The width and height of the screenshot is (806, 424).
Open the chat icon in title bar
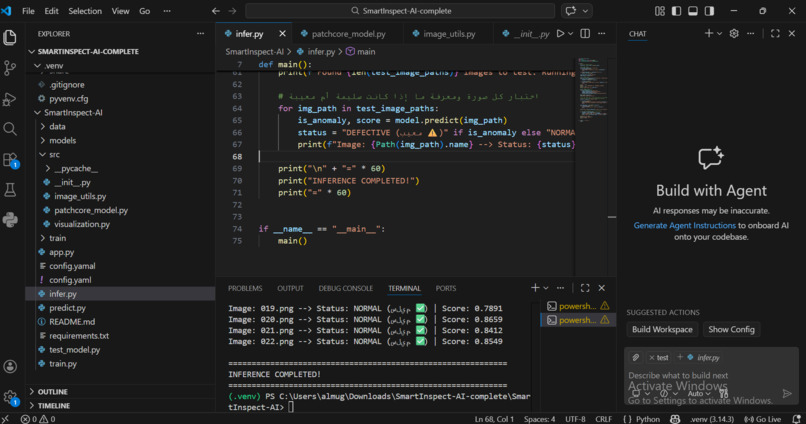[571, 11]
